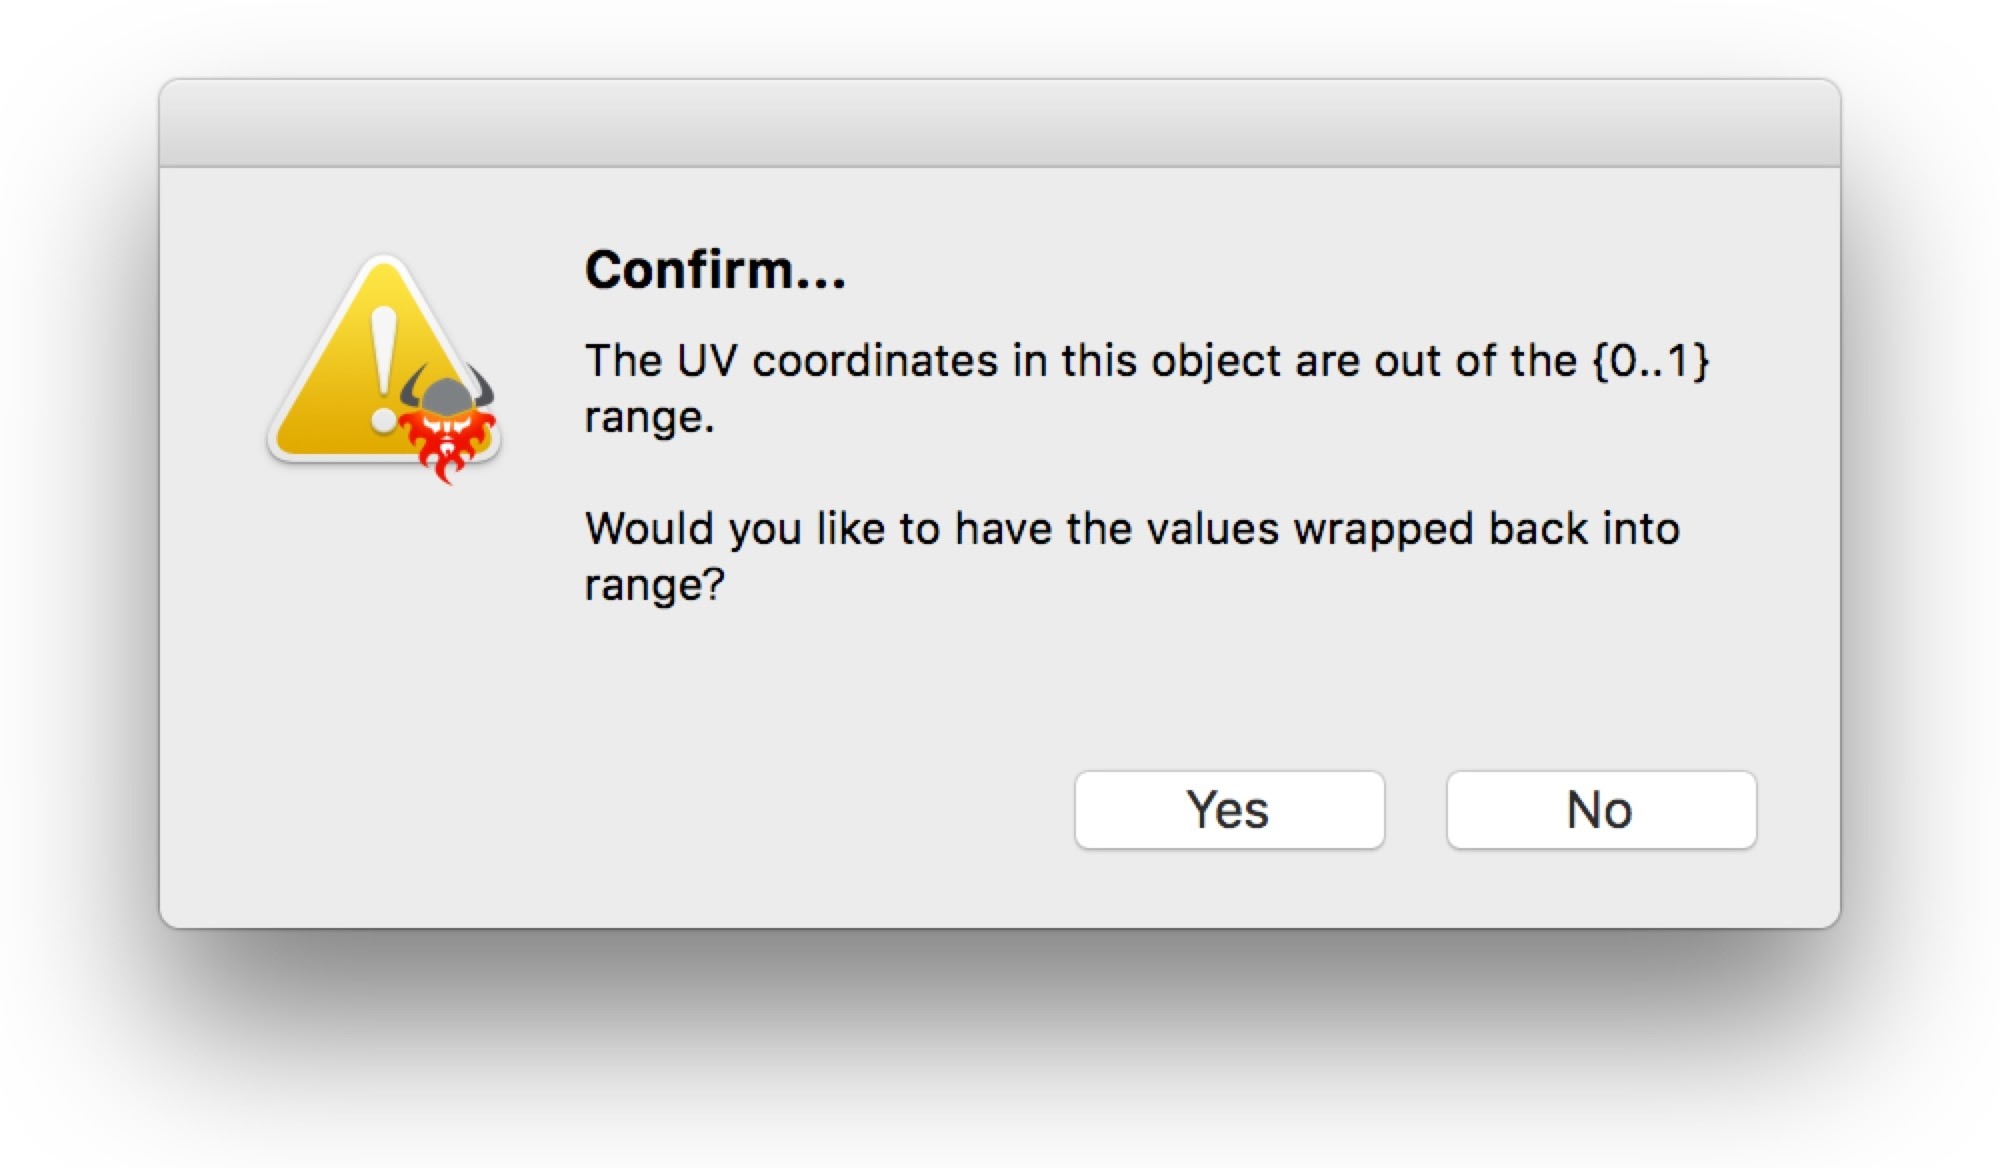Click the "{0..1}" range text
This screenshot has height=1168, width=2000.
[x=1650, y=360]
